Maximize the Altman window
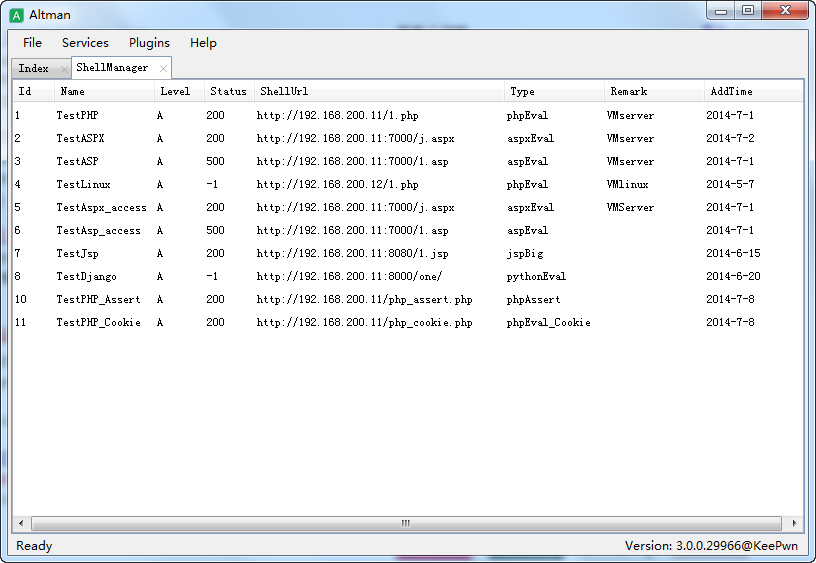The image size is (816, 563). tap(748, 11)
